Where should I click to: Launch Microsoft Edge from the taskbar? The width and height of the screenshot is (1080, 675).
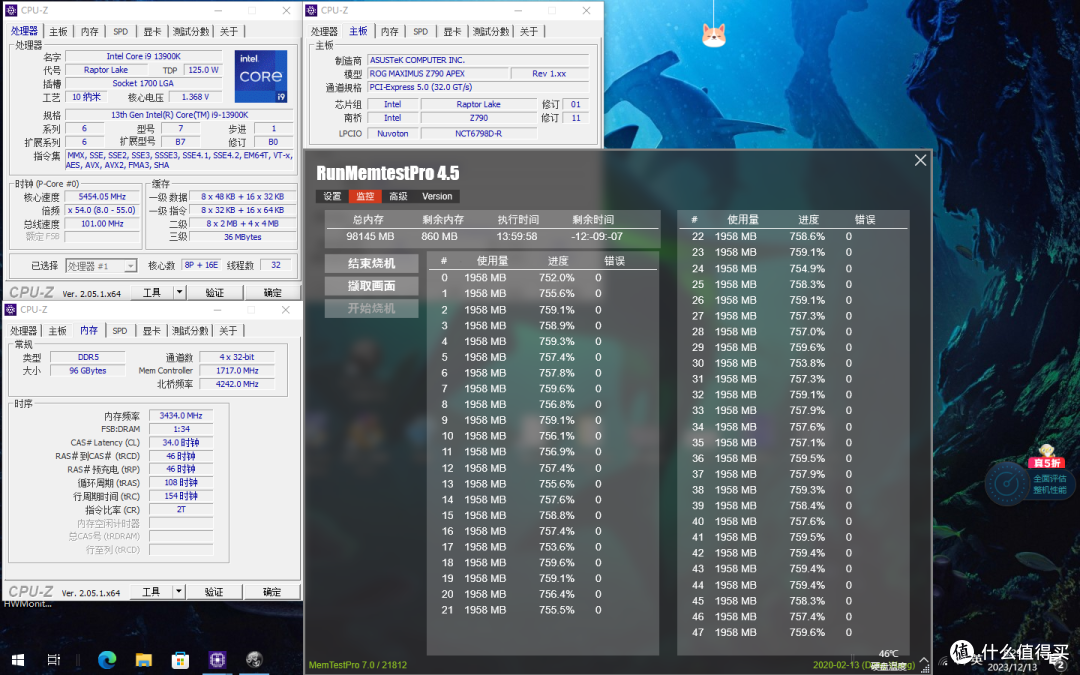click(x=107, y=660)
